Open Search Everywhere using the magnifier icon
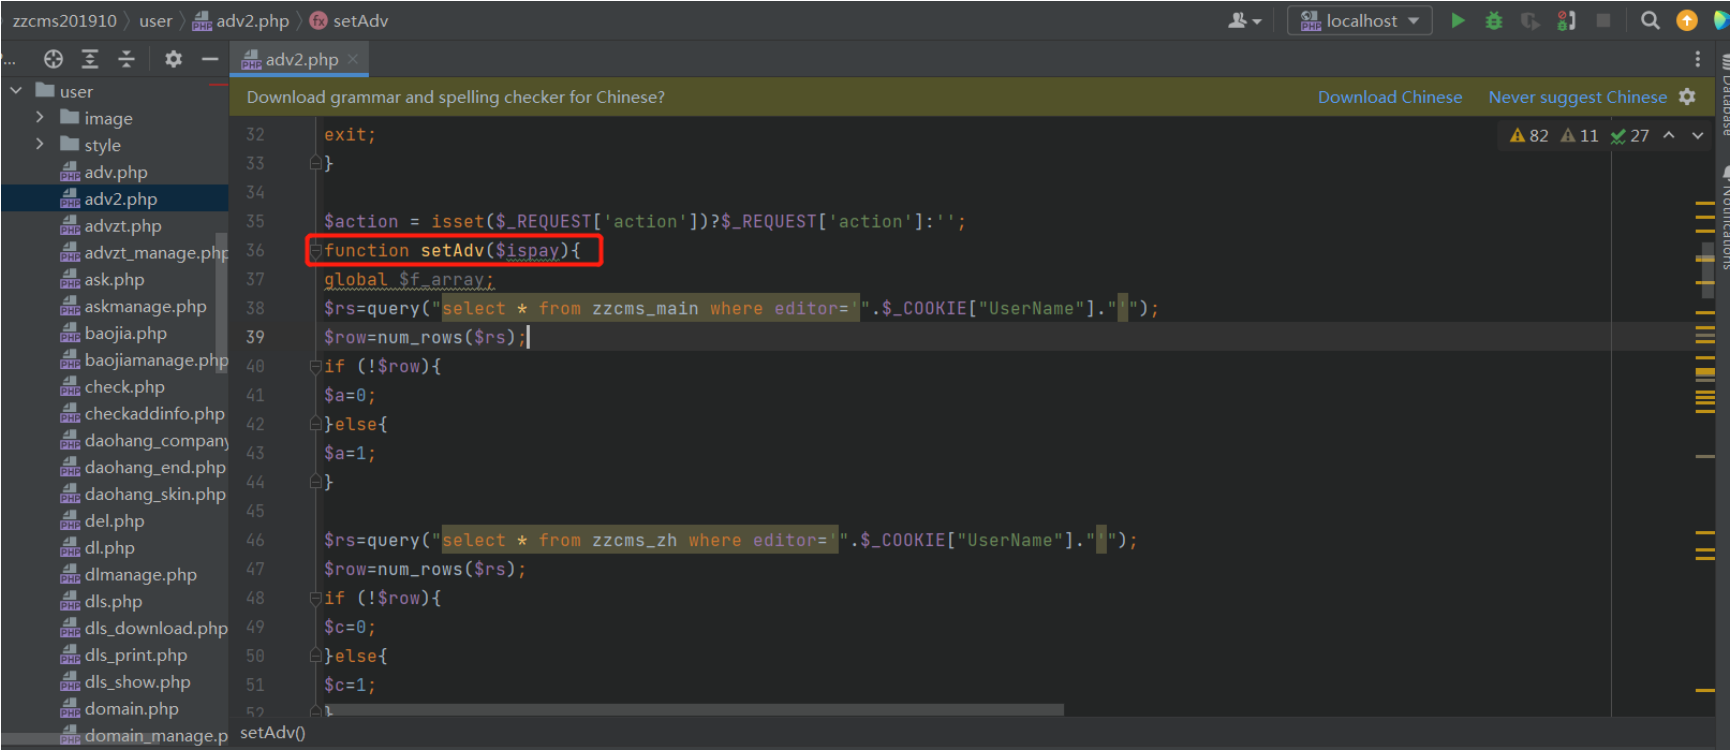The height and width of the screenshot is (750, 1731). coord(1650,20)
